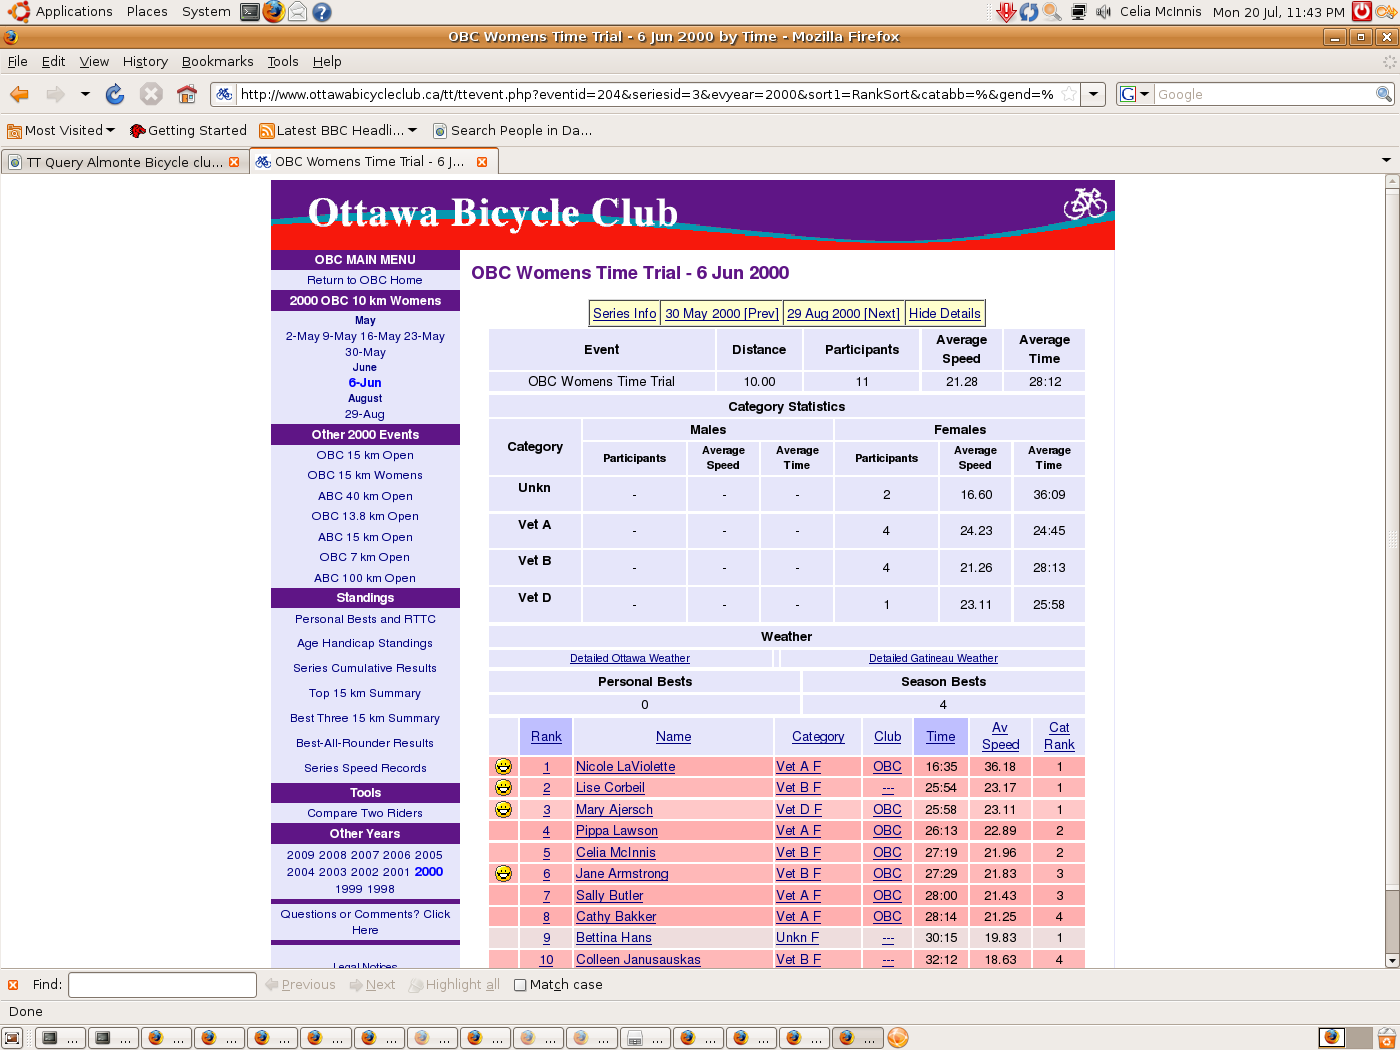Viewport: 1400px width, 1050px height.
Task: Click the Google search magnifier icon
Action: [1383, 94]
